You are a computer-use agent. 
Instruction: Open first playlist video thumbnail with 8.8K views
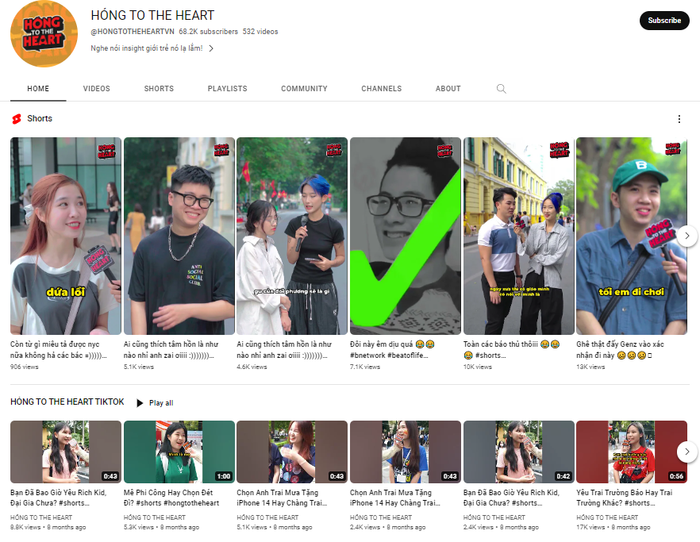click(x=66, y=451)
